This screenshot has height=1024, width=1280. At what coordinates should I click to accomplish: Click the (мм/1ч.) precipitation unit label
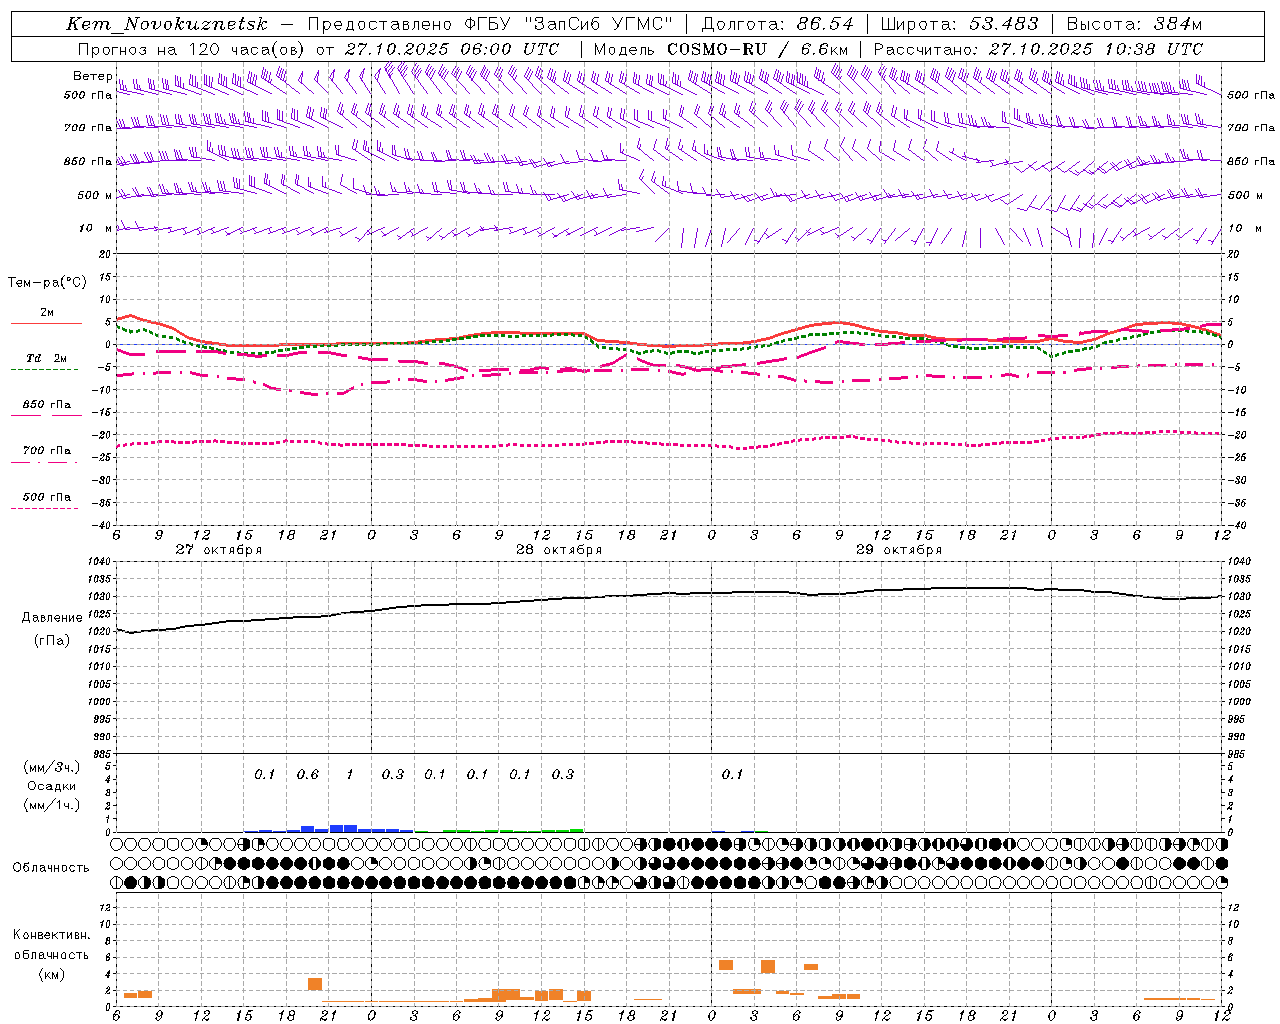pyautogui.click(x=51, y=805)
